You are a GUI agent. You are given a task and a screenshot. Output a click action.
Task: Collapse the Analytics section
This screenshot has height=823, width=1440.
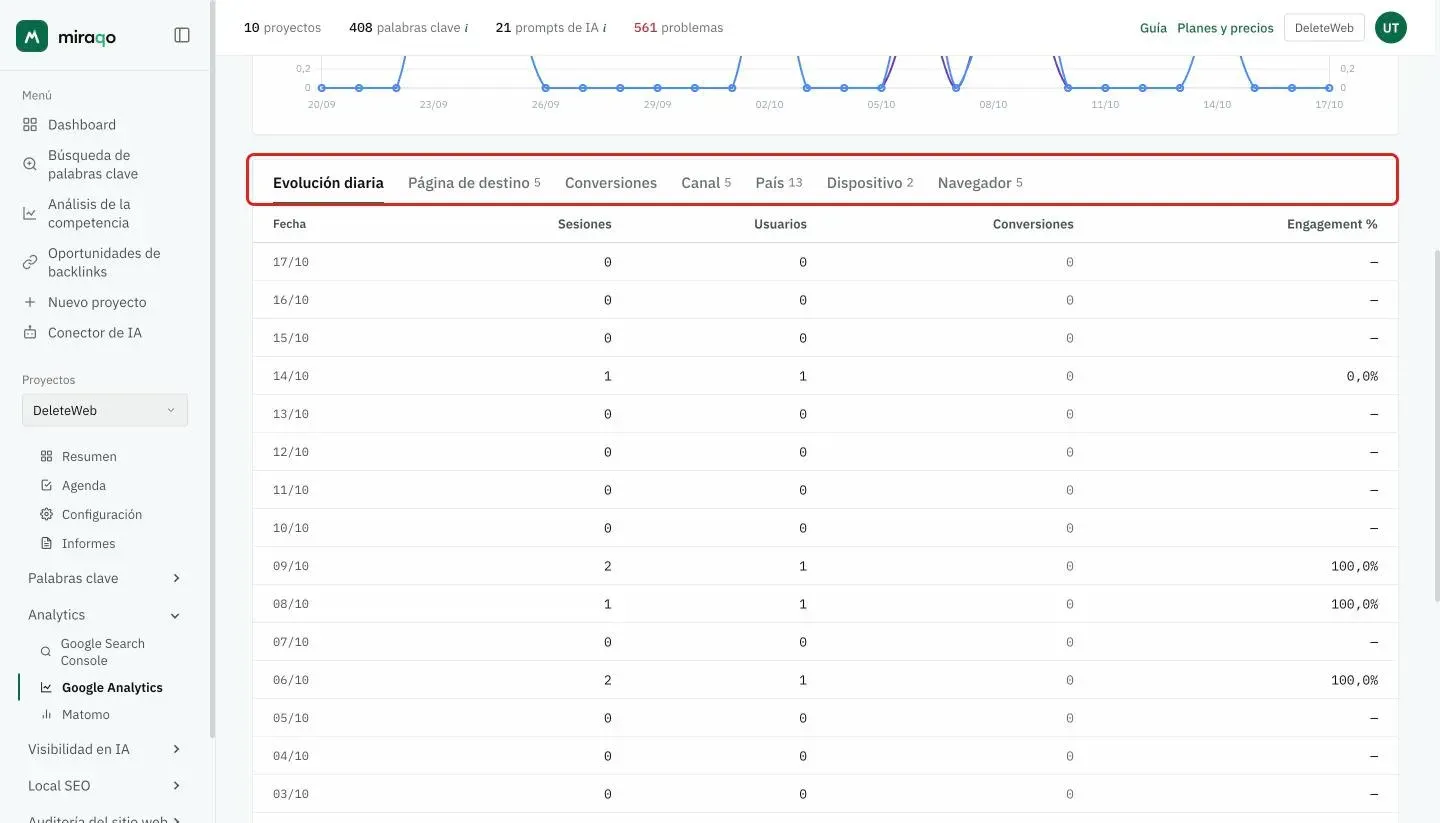point(105,615)
